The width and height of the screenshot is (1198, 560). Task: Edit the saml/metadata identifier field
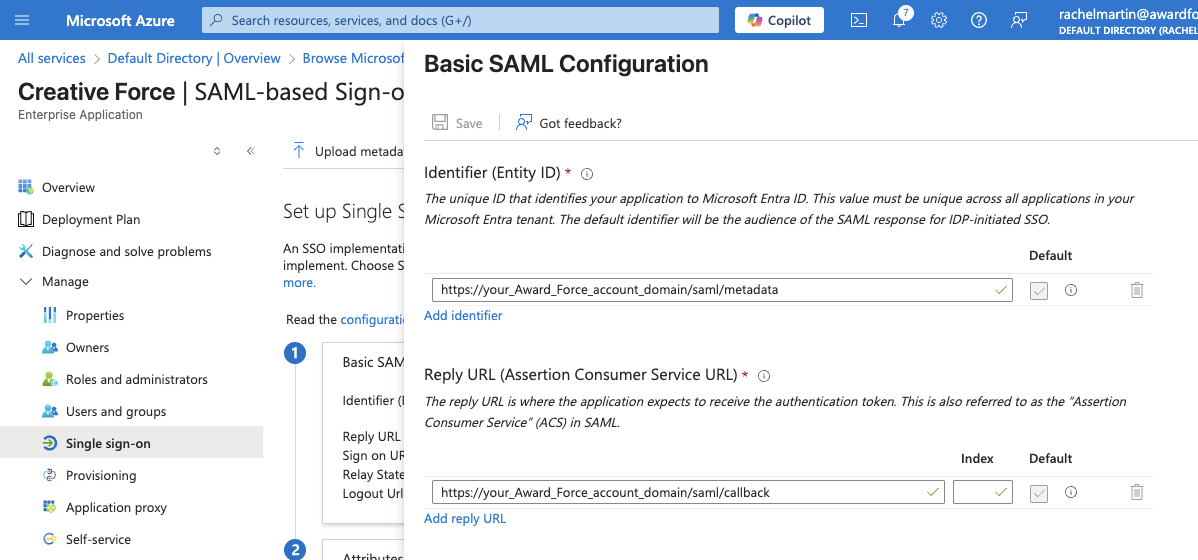click(722, 290)
